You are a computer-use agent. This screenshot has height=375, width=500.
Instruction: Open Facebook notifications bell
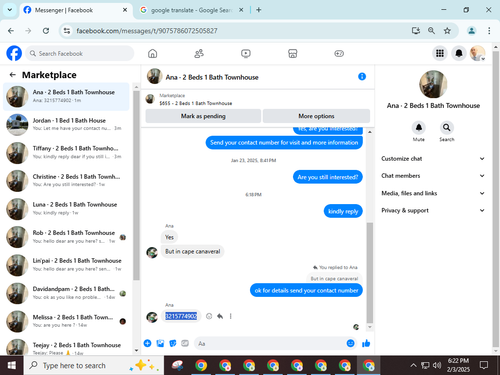click(x=459, y=53)
